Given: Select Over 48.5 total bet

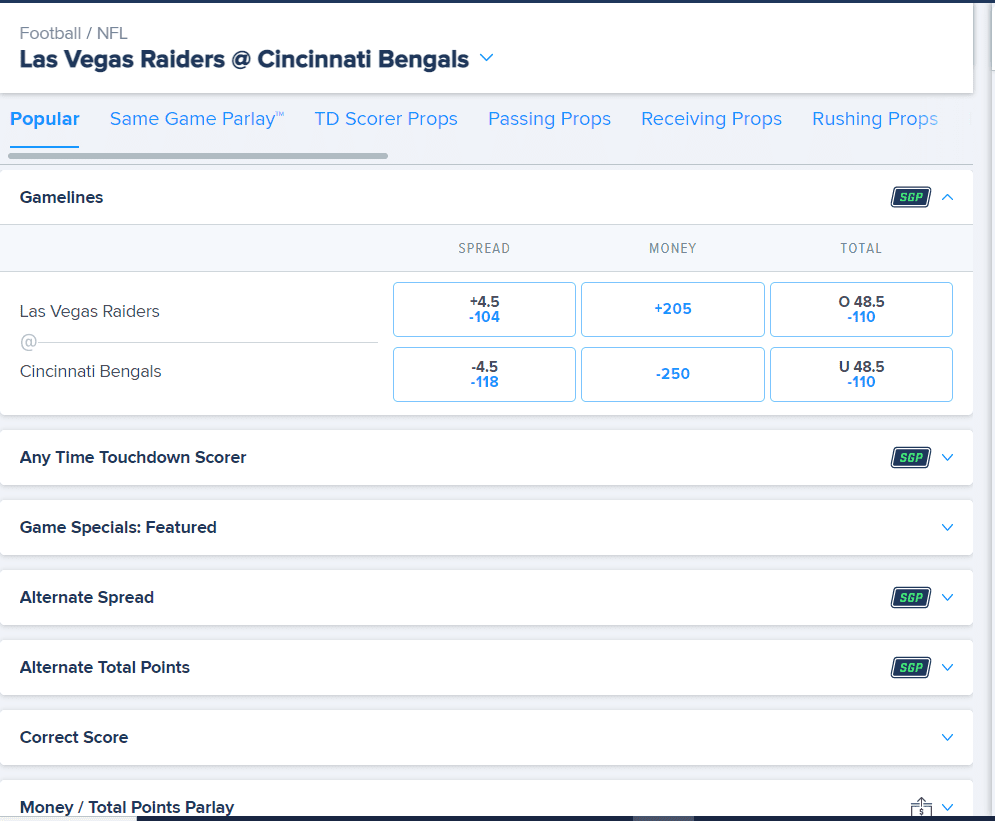Looking at the screenshot, I should [861, 310].
